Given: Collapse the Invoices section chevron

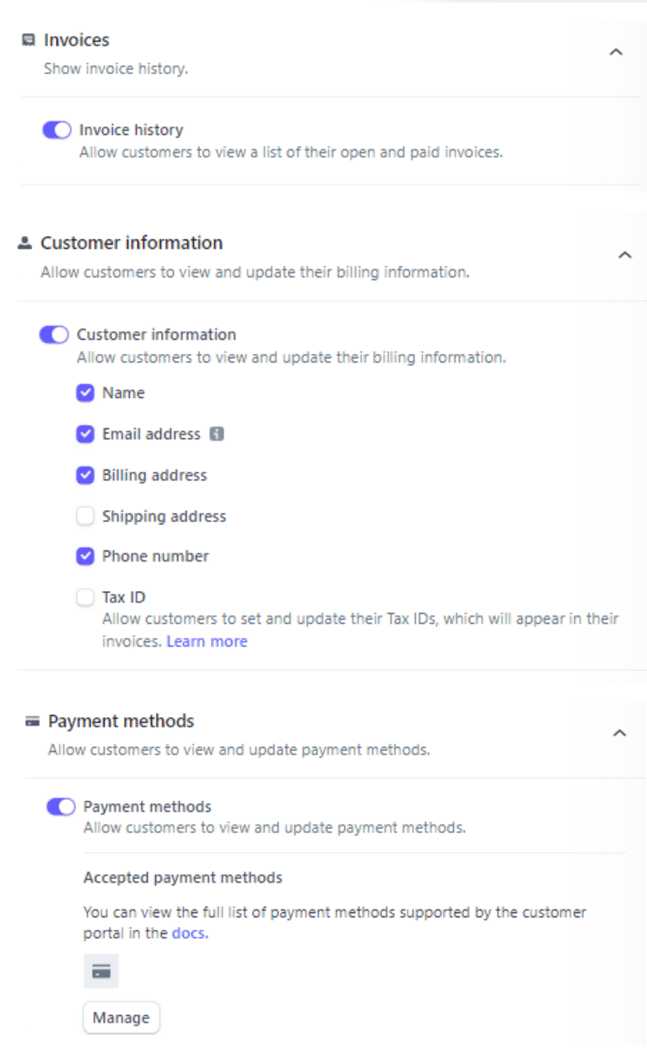Looking at the screenshot, I should [x=616, y=52].
